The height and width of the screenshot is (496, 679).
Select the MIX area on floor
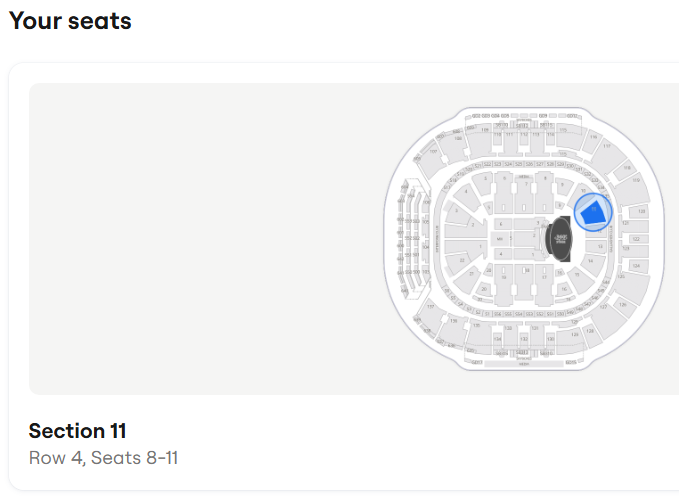500,239
